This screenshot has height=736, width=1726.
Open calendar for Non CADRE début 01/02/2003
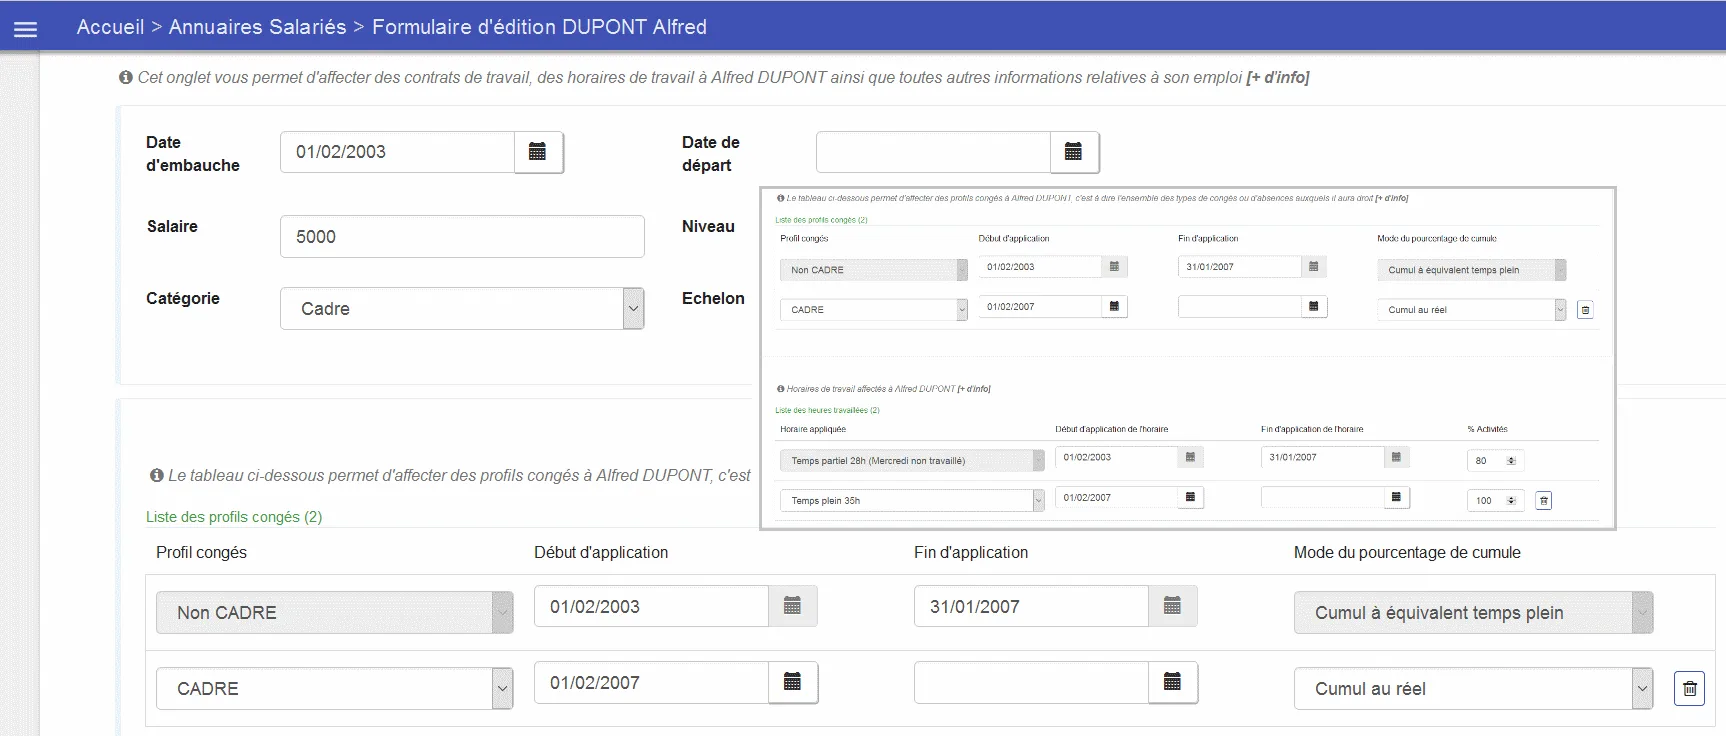[x=793, y=606]
